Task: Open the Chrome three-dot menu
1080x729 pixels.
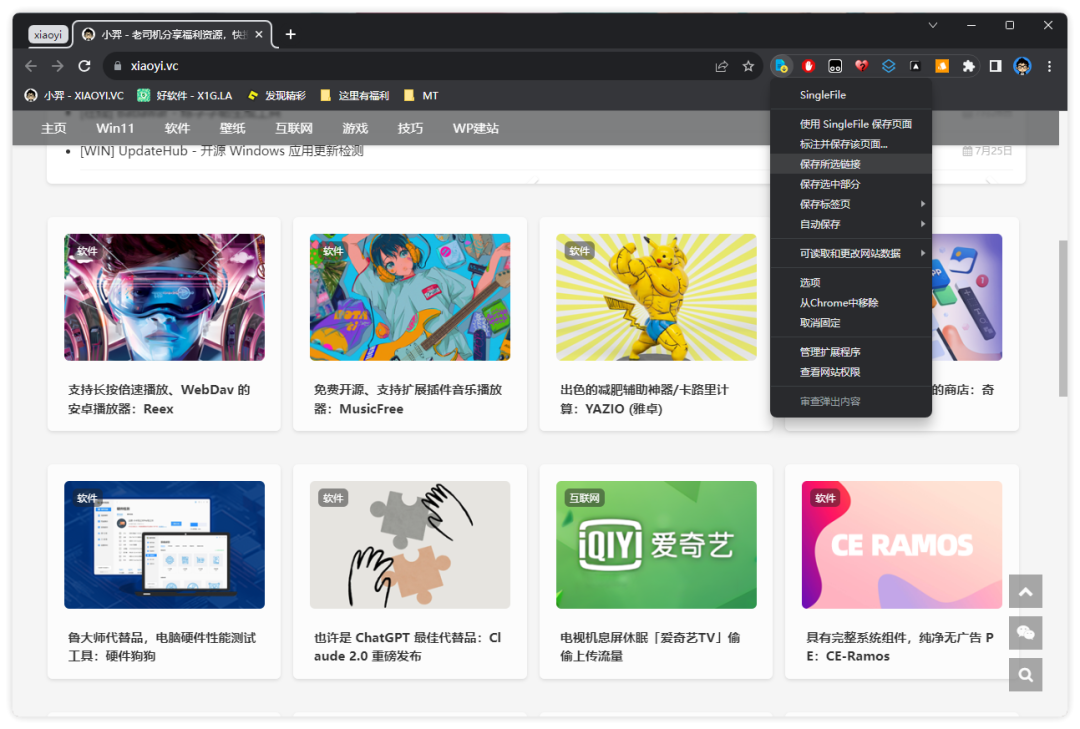Action: [x=1049, y=66]
